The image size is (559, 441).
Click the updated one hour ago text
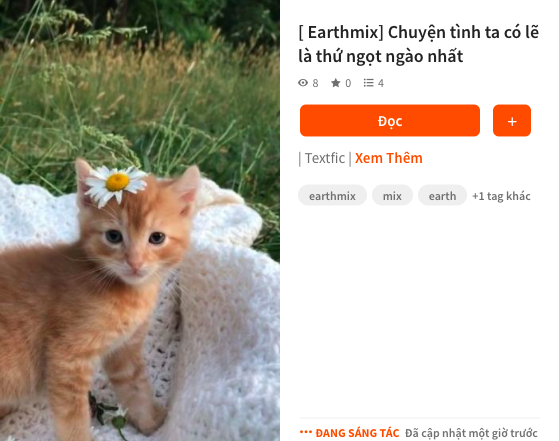pos(471,433)
